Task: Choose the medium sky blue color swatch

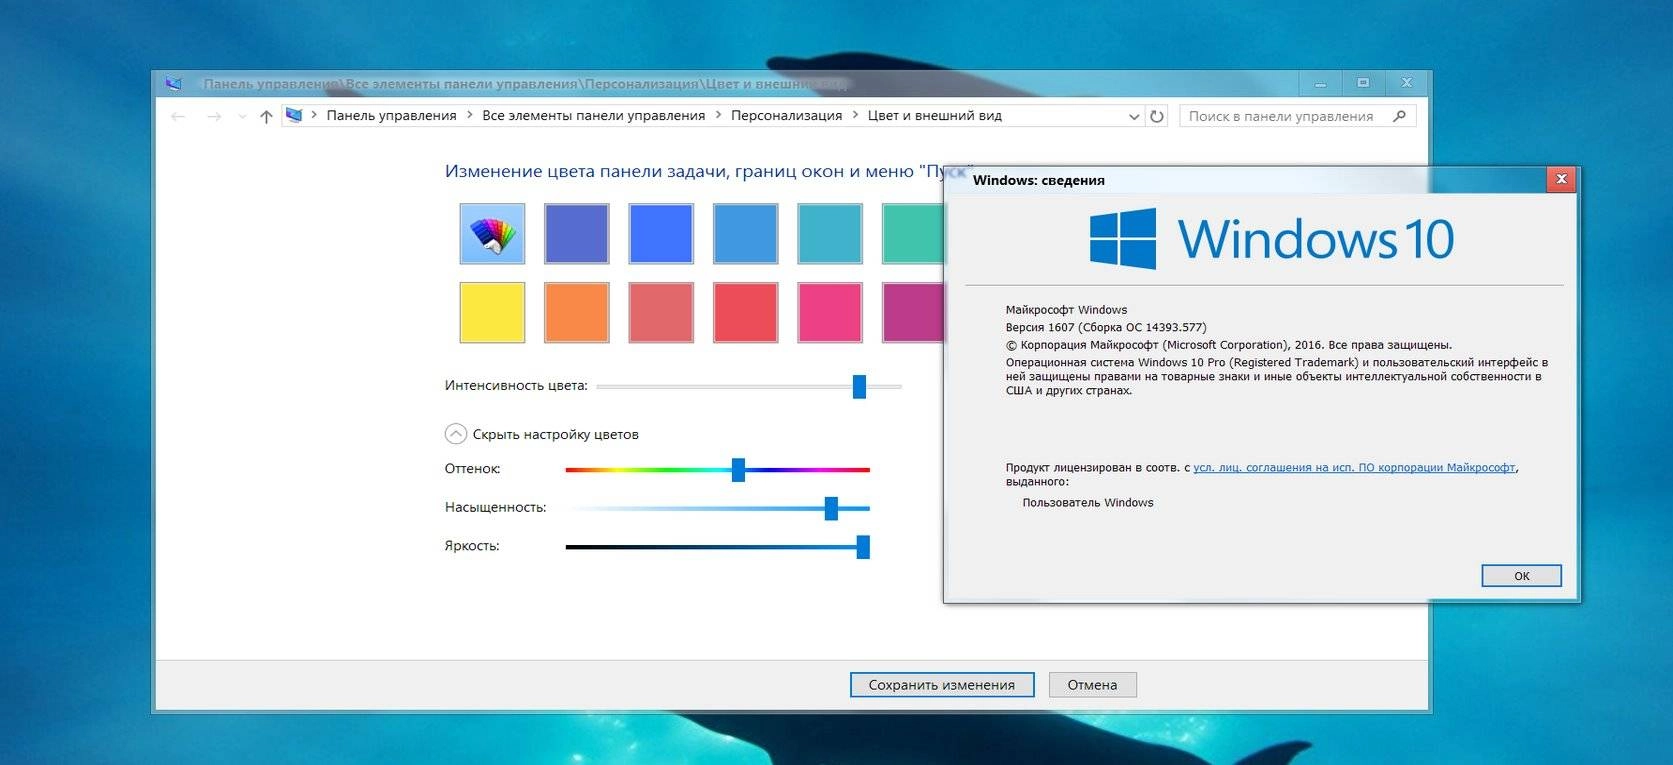Action: click(745, 233)
